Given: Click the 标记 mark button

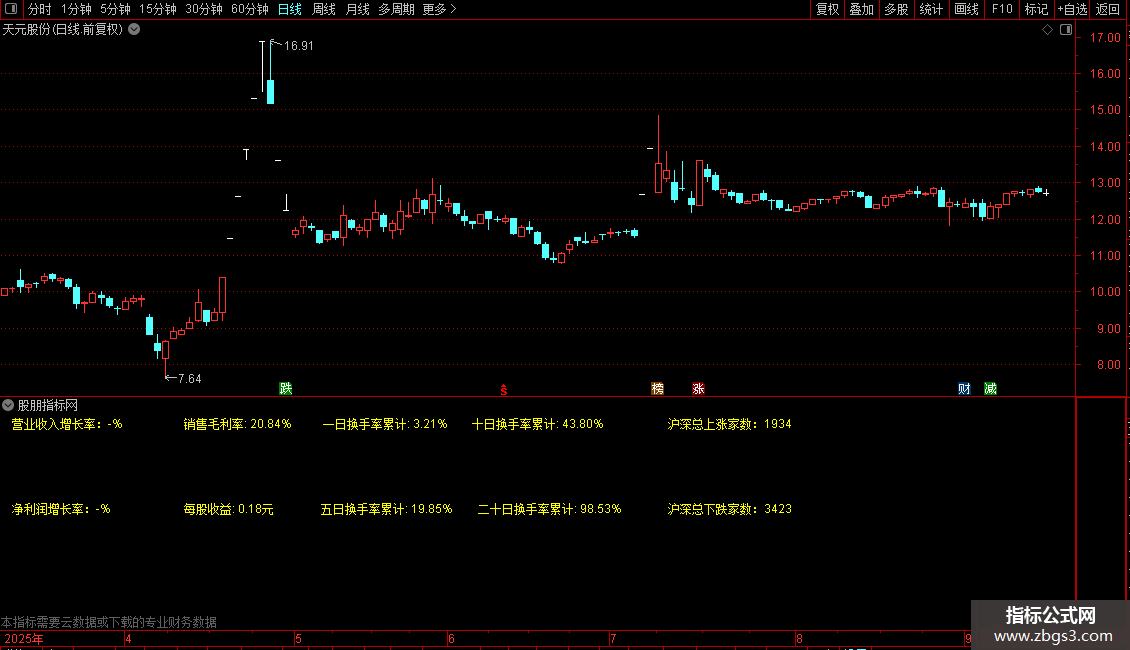Looking at the screenshot, I should tap(1036, 9).
